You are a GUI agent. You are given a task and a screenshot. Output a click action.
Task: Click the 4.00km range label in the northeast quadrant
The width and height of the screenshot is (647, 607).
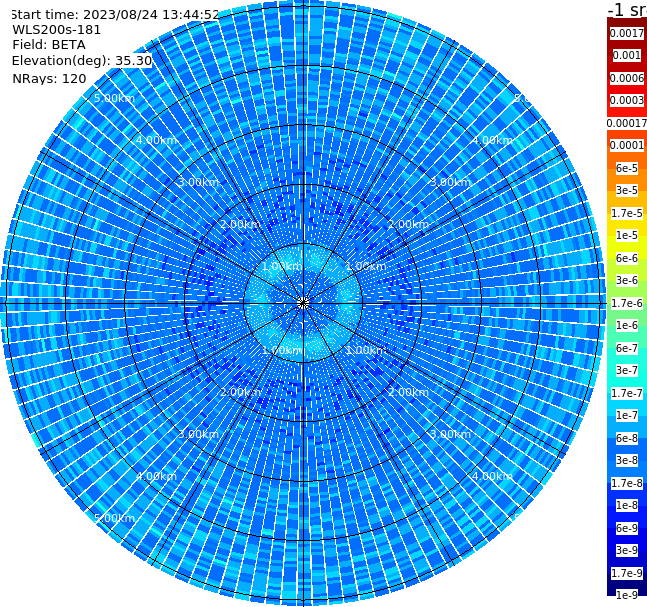pyautogui.click(x=492, y=140)
